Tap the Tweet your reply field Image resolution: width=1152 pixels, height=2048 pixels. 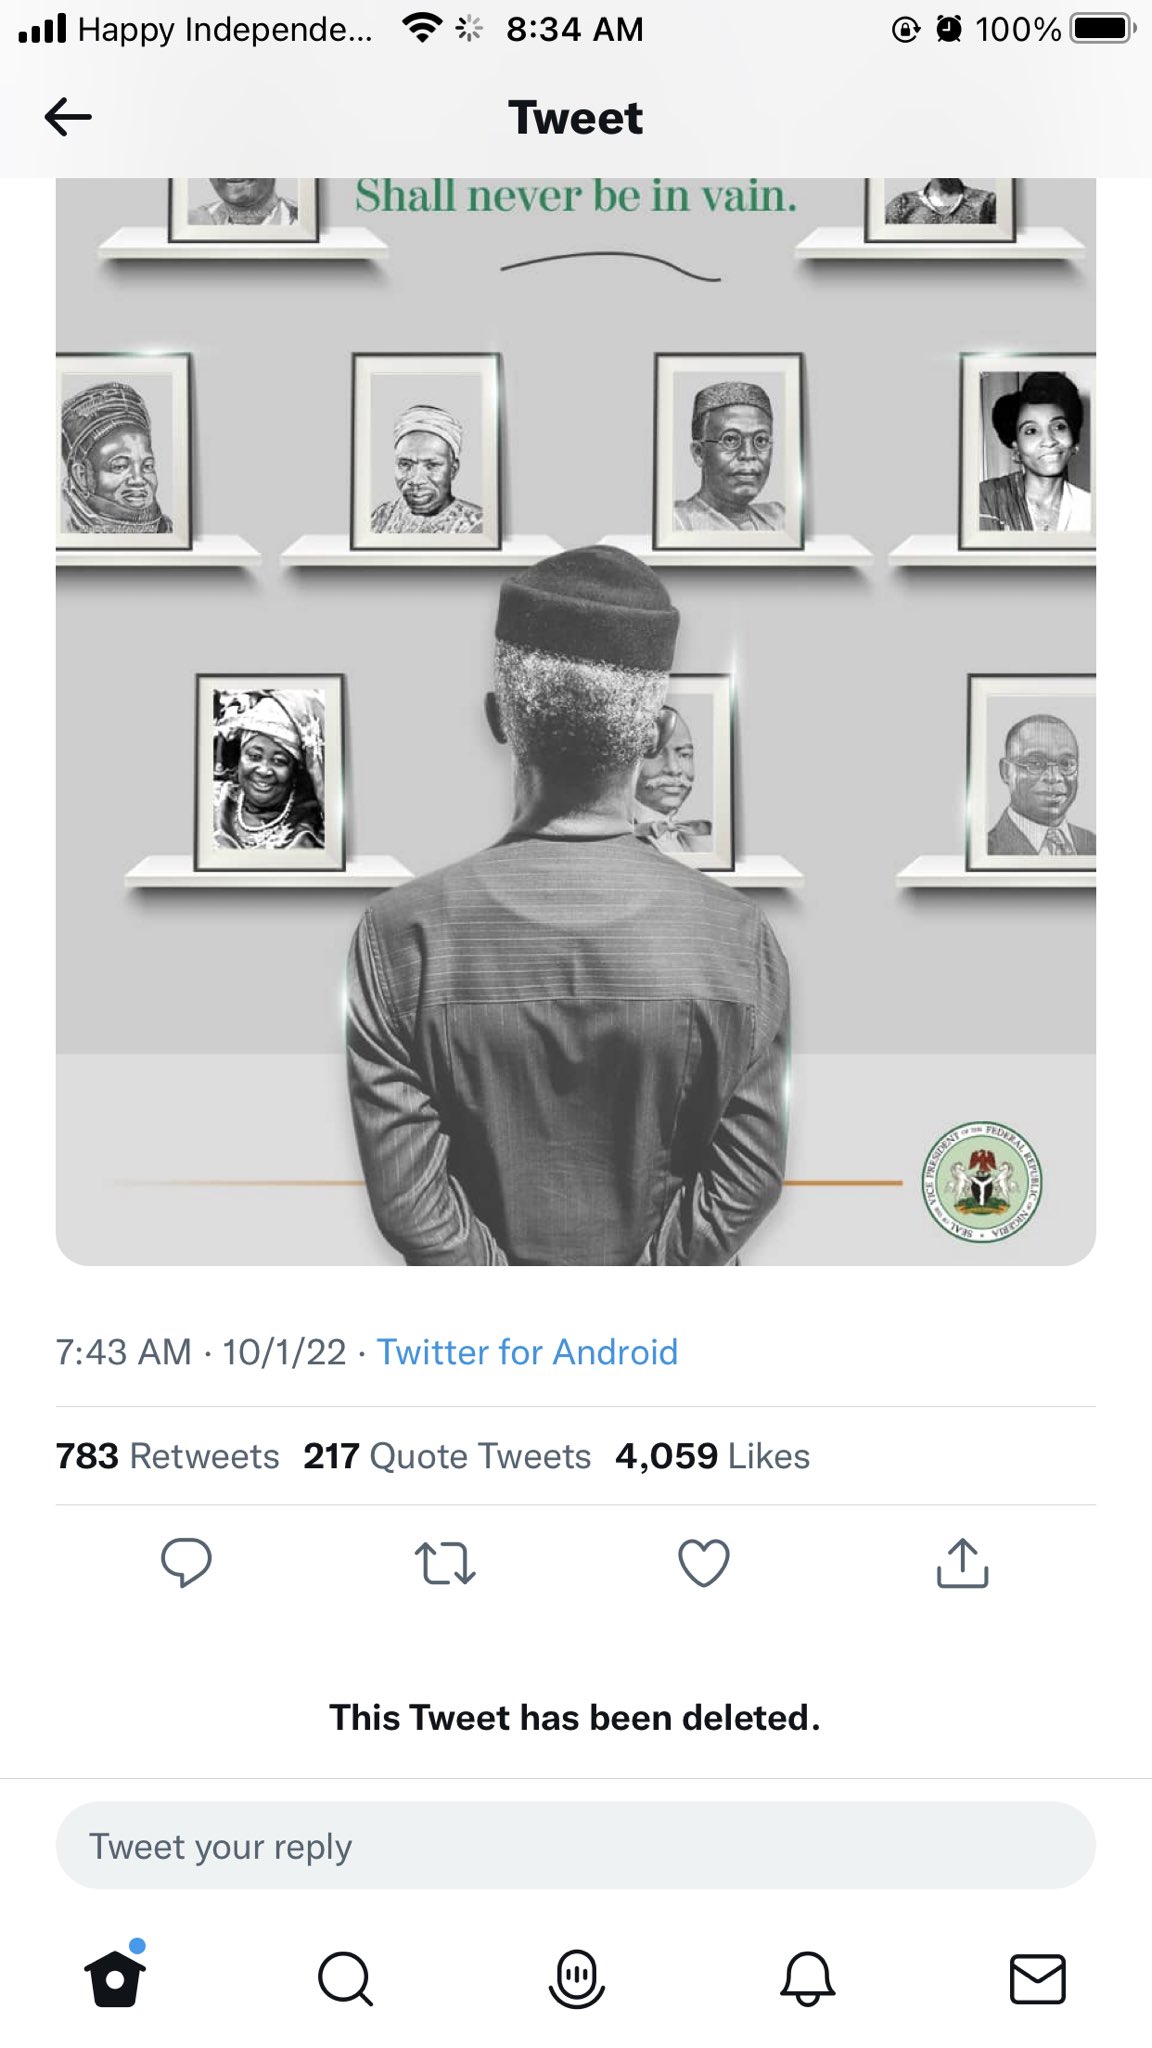[575, 1846]
